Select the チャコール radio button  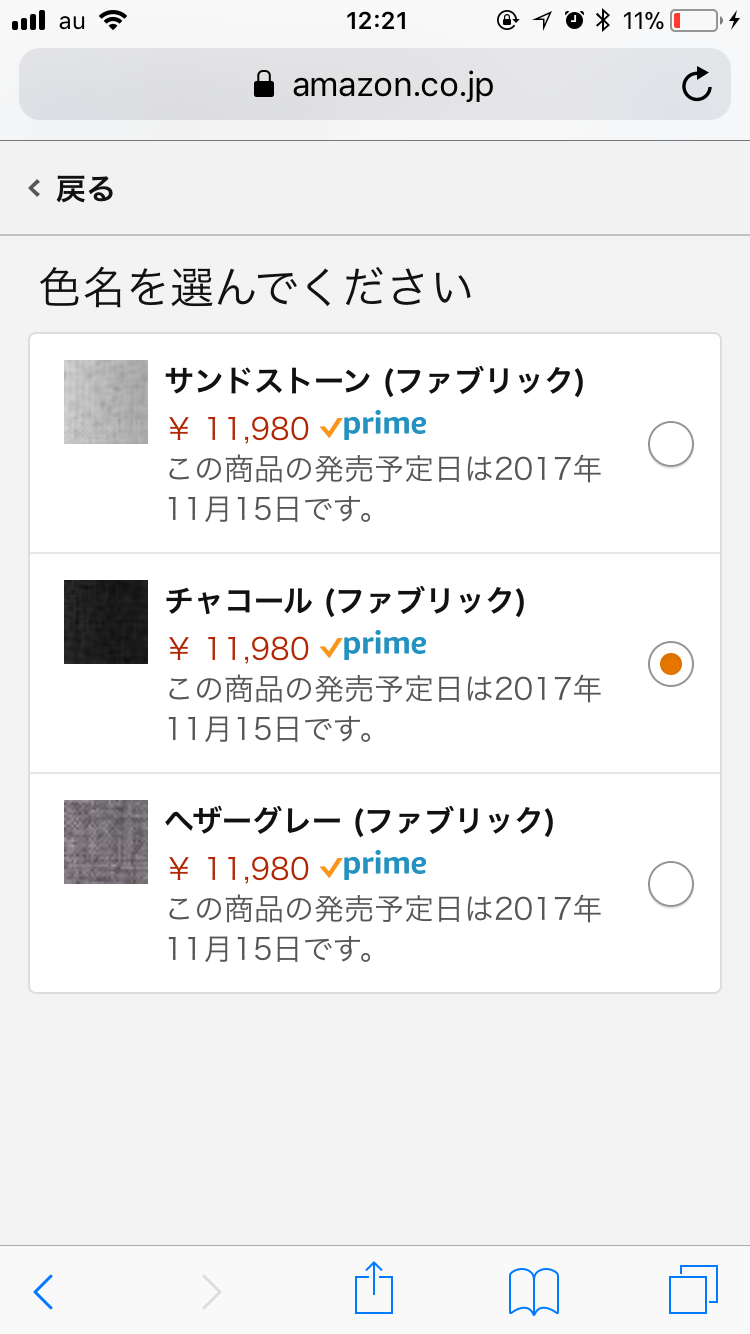671,664
